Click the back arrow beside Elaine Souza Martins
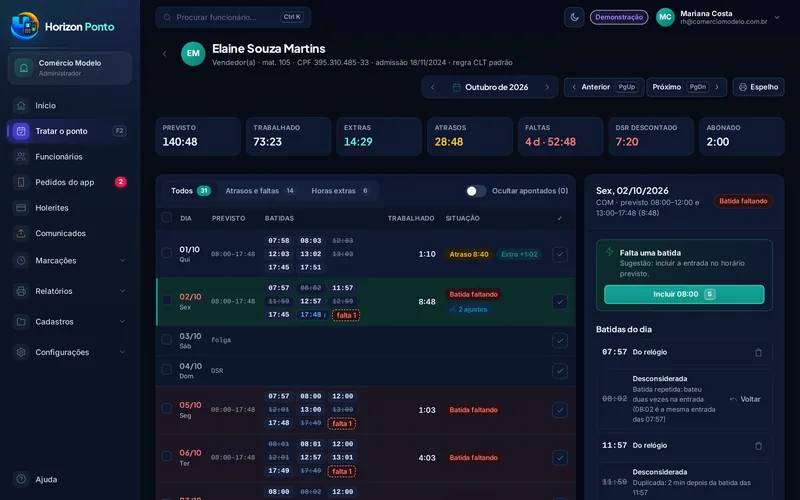 coord(164,54)
